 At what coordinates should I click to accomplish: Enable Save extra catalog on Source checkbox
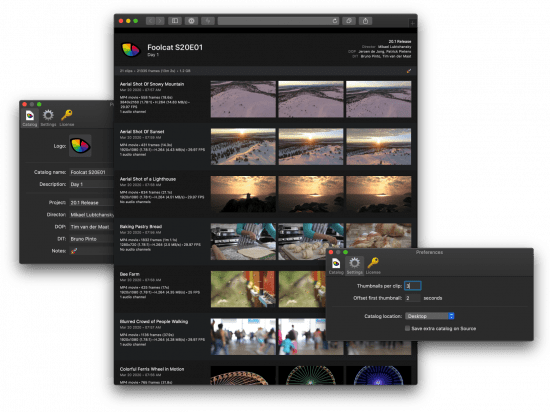pos(407,329)
